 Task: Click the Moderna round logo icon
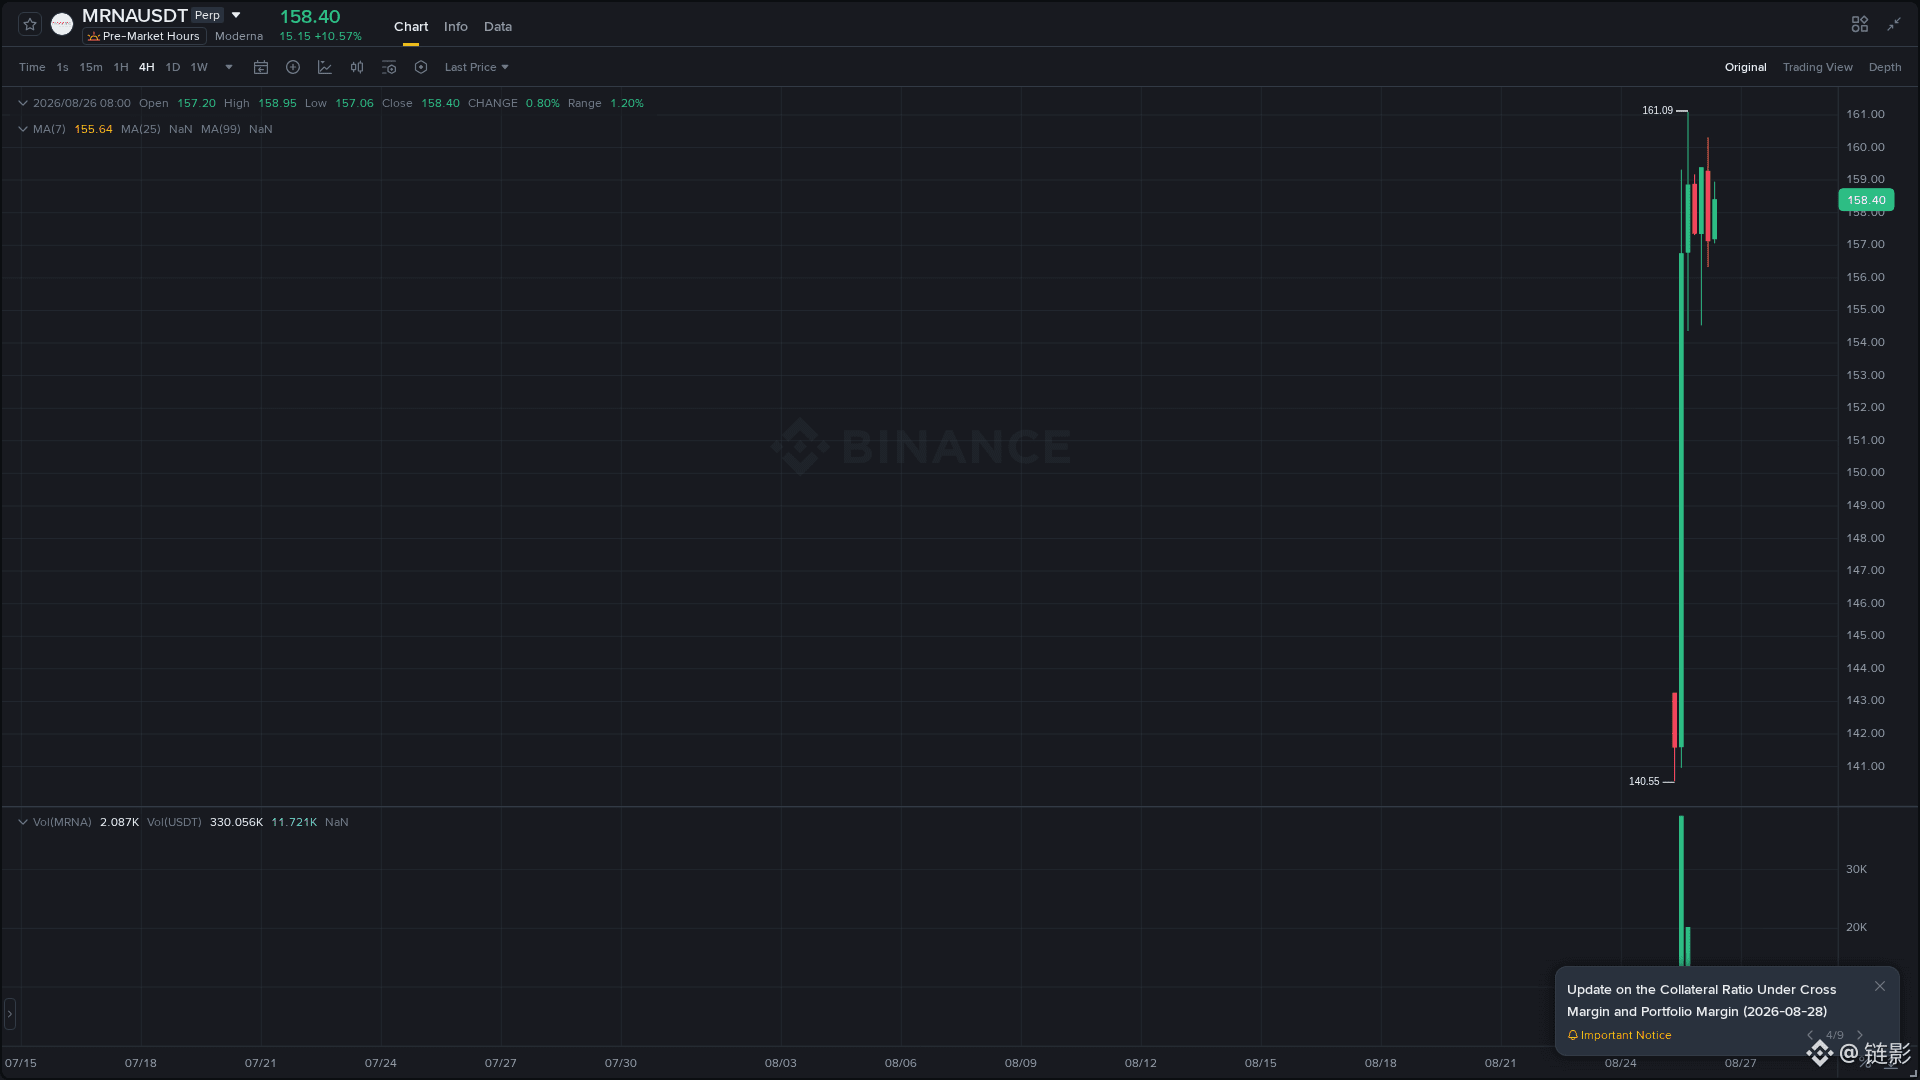coord(62,24)
